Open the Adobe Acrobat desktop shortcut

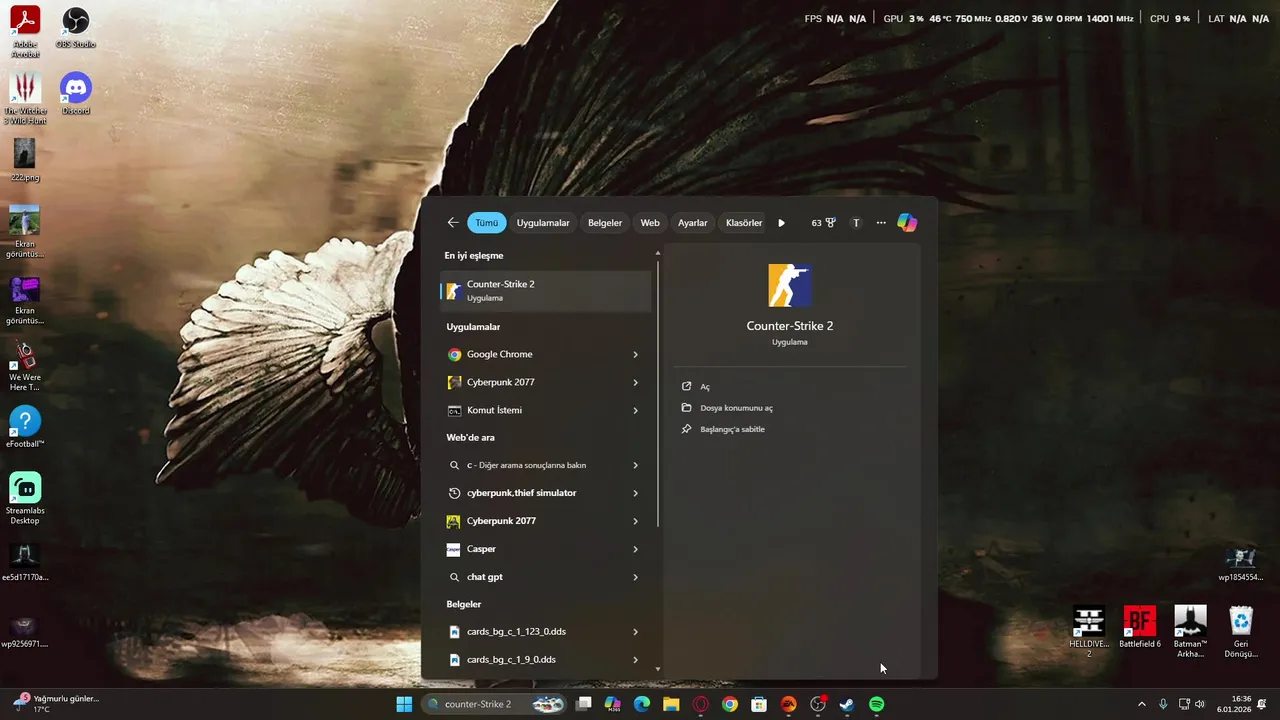point(25,32)
